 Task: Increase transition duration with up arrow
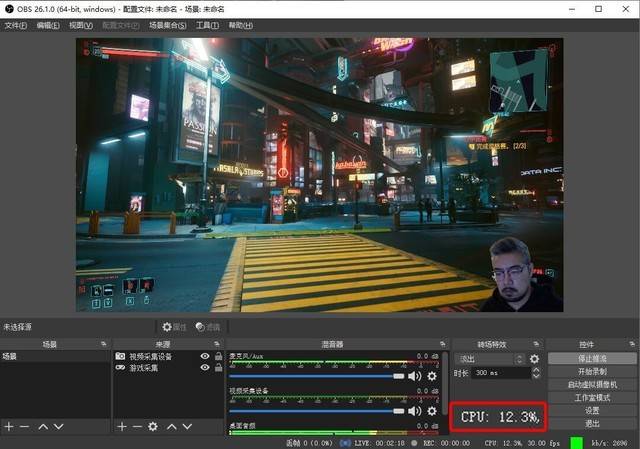536,370
